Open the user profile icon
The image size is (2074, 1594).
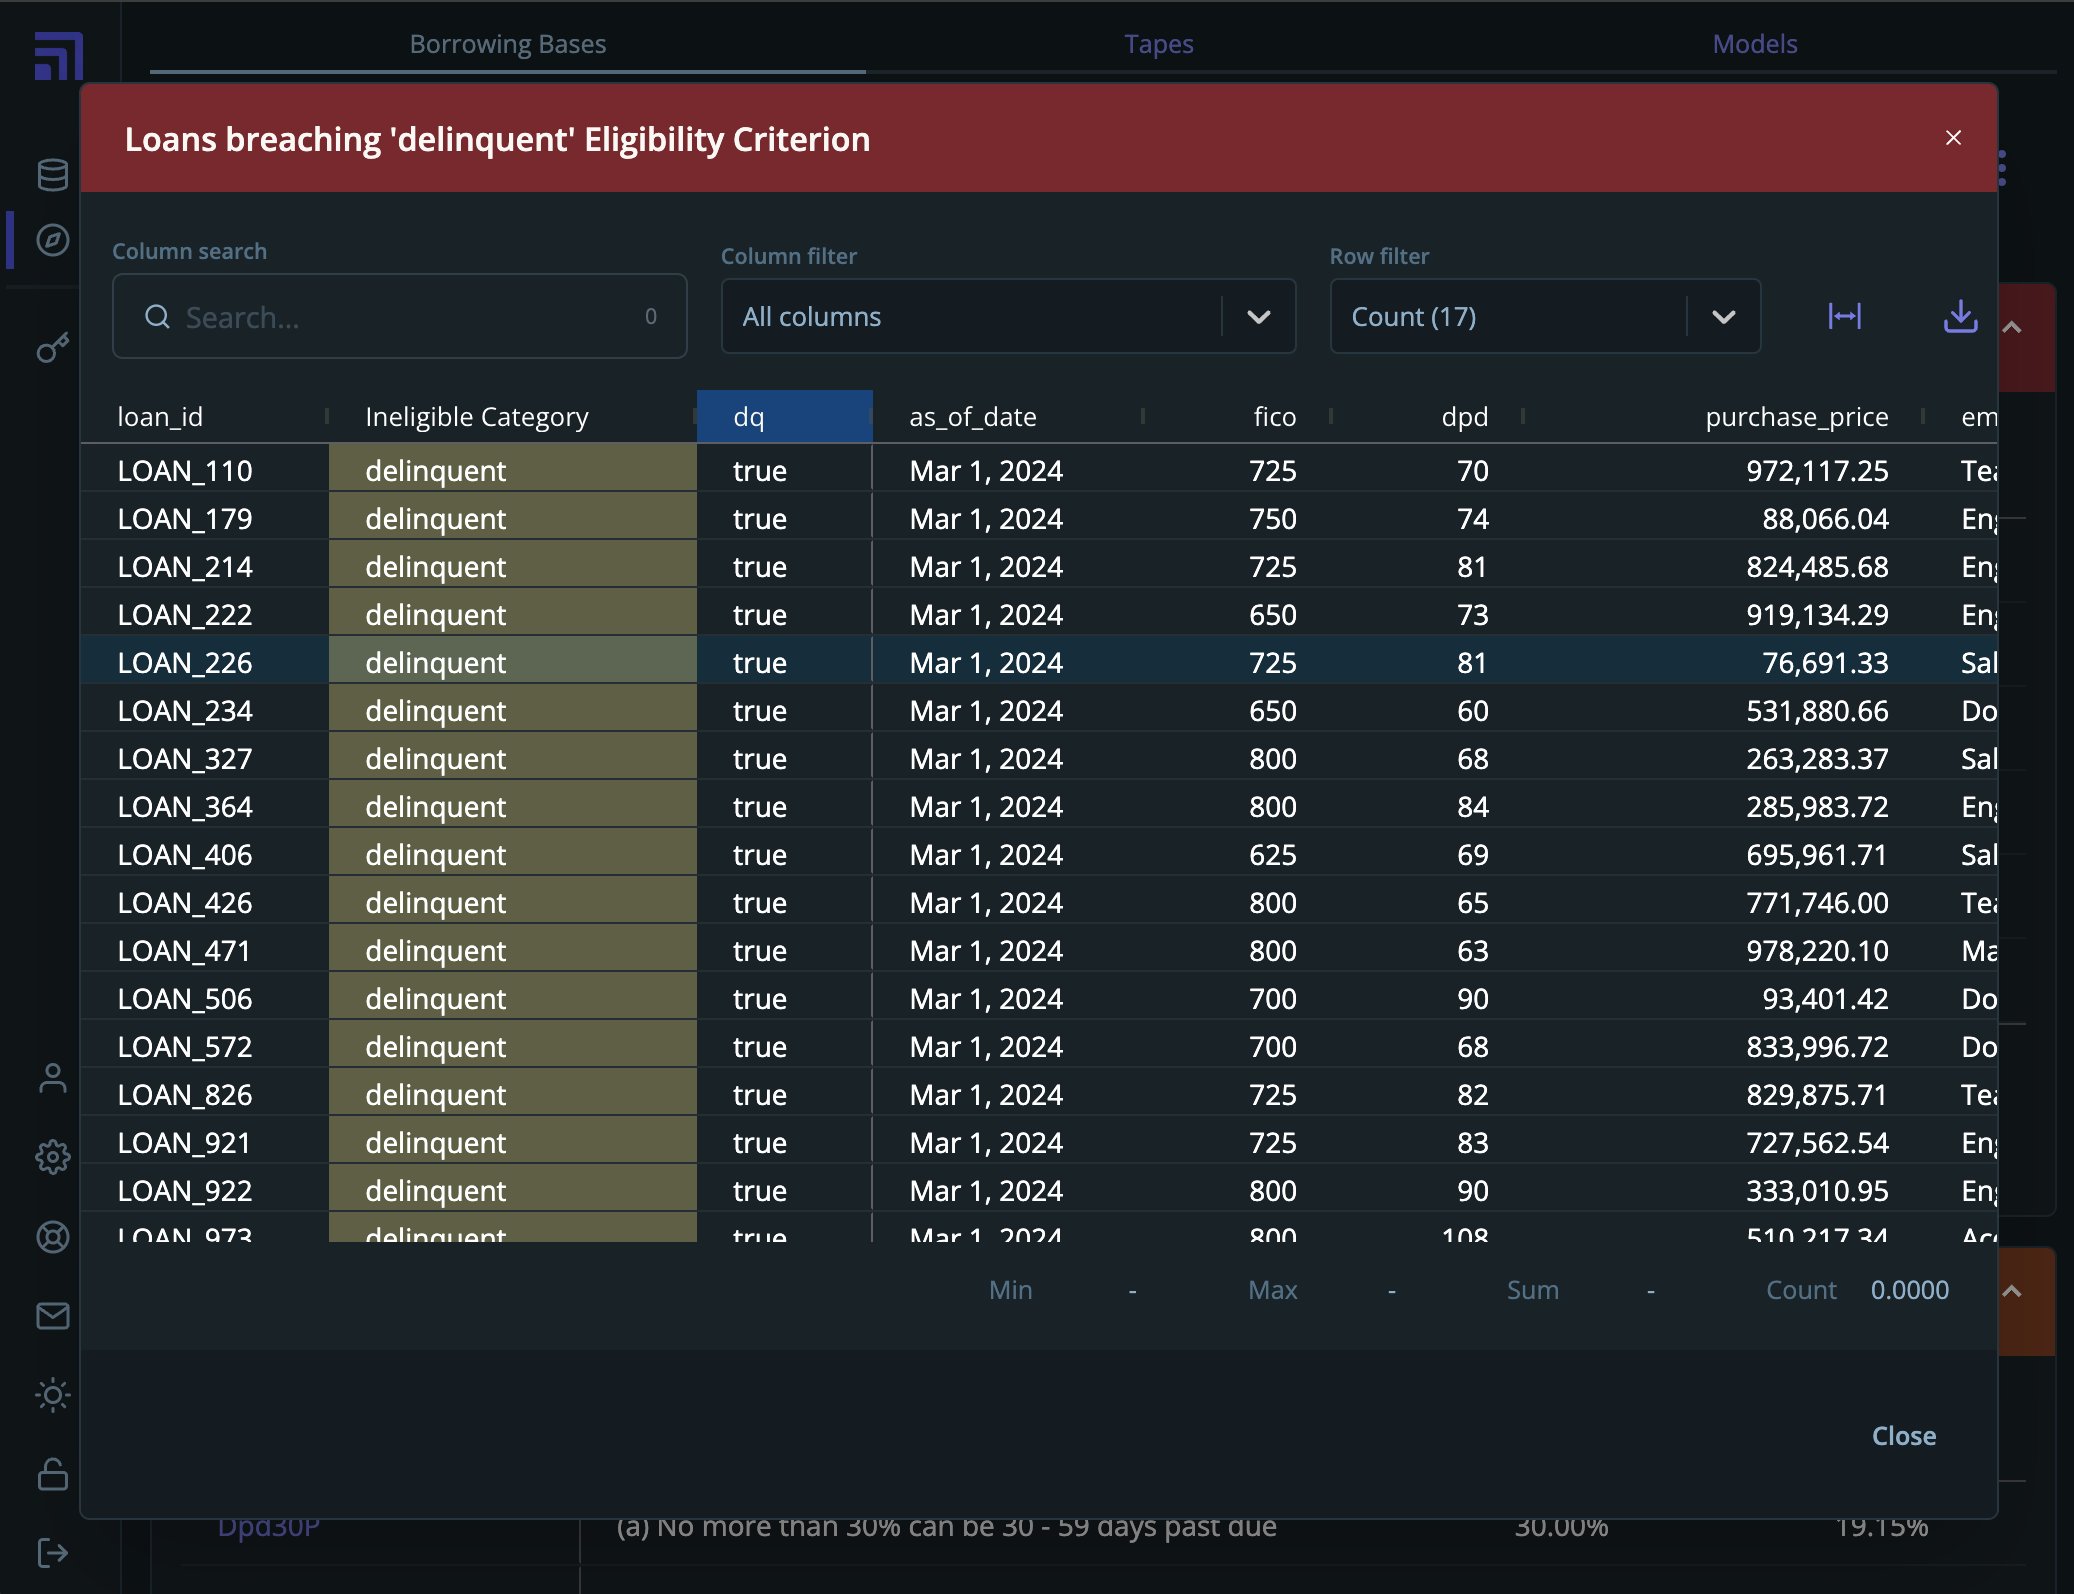point(52,1078)
